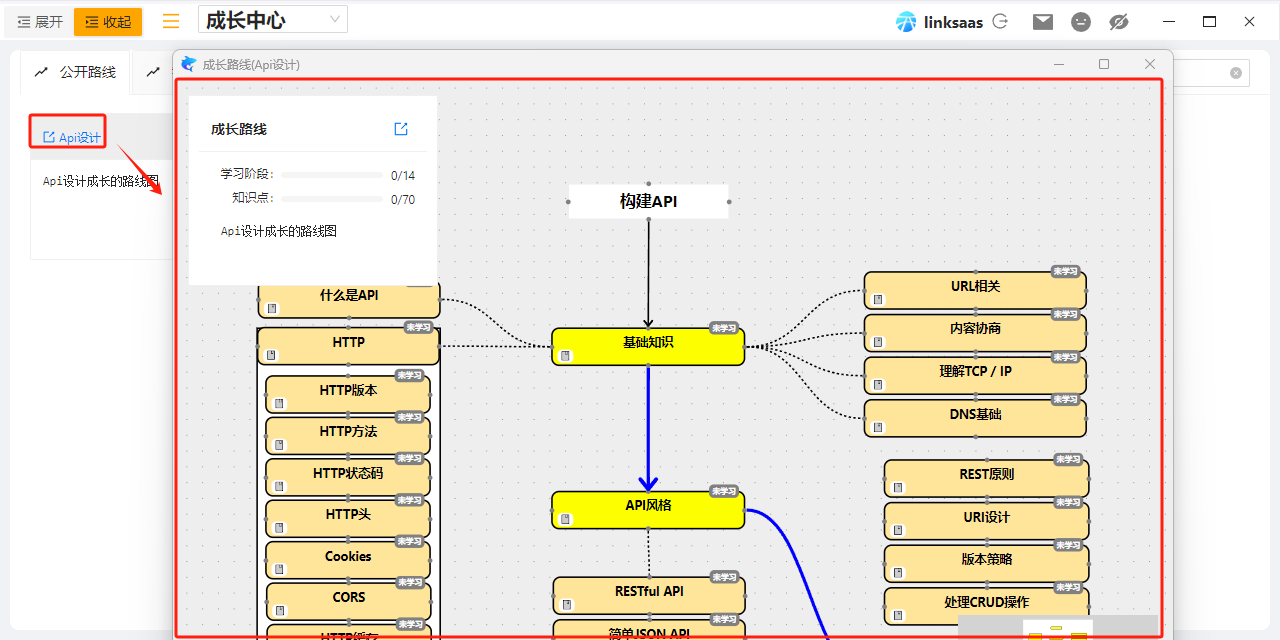
Task: Click the 展开 expand button
Action: [40, 22]
